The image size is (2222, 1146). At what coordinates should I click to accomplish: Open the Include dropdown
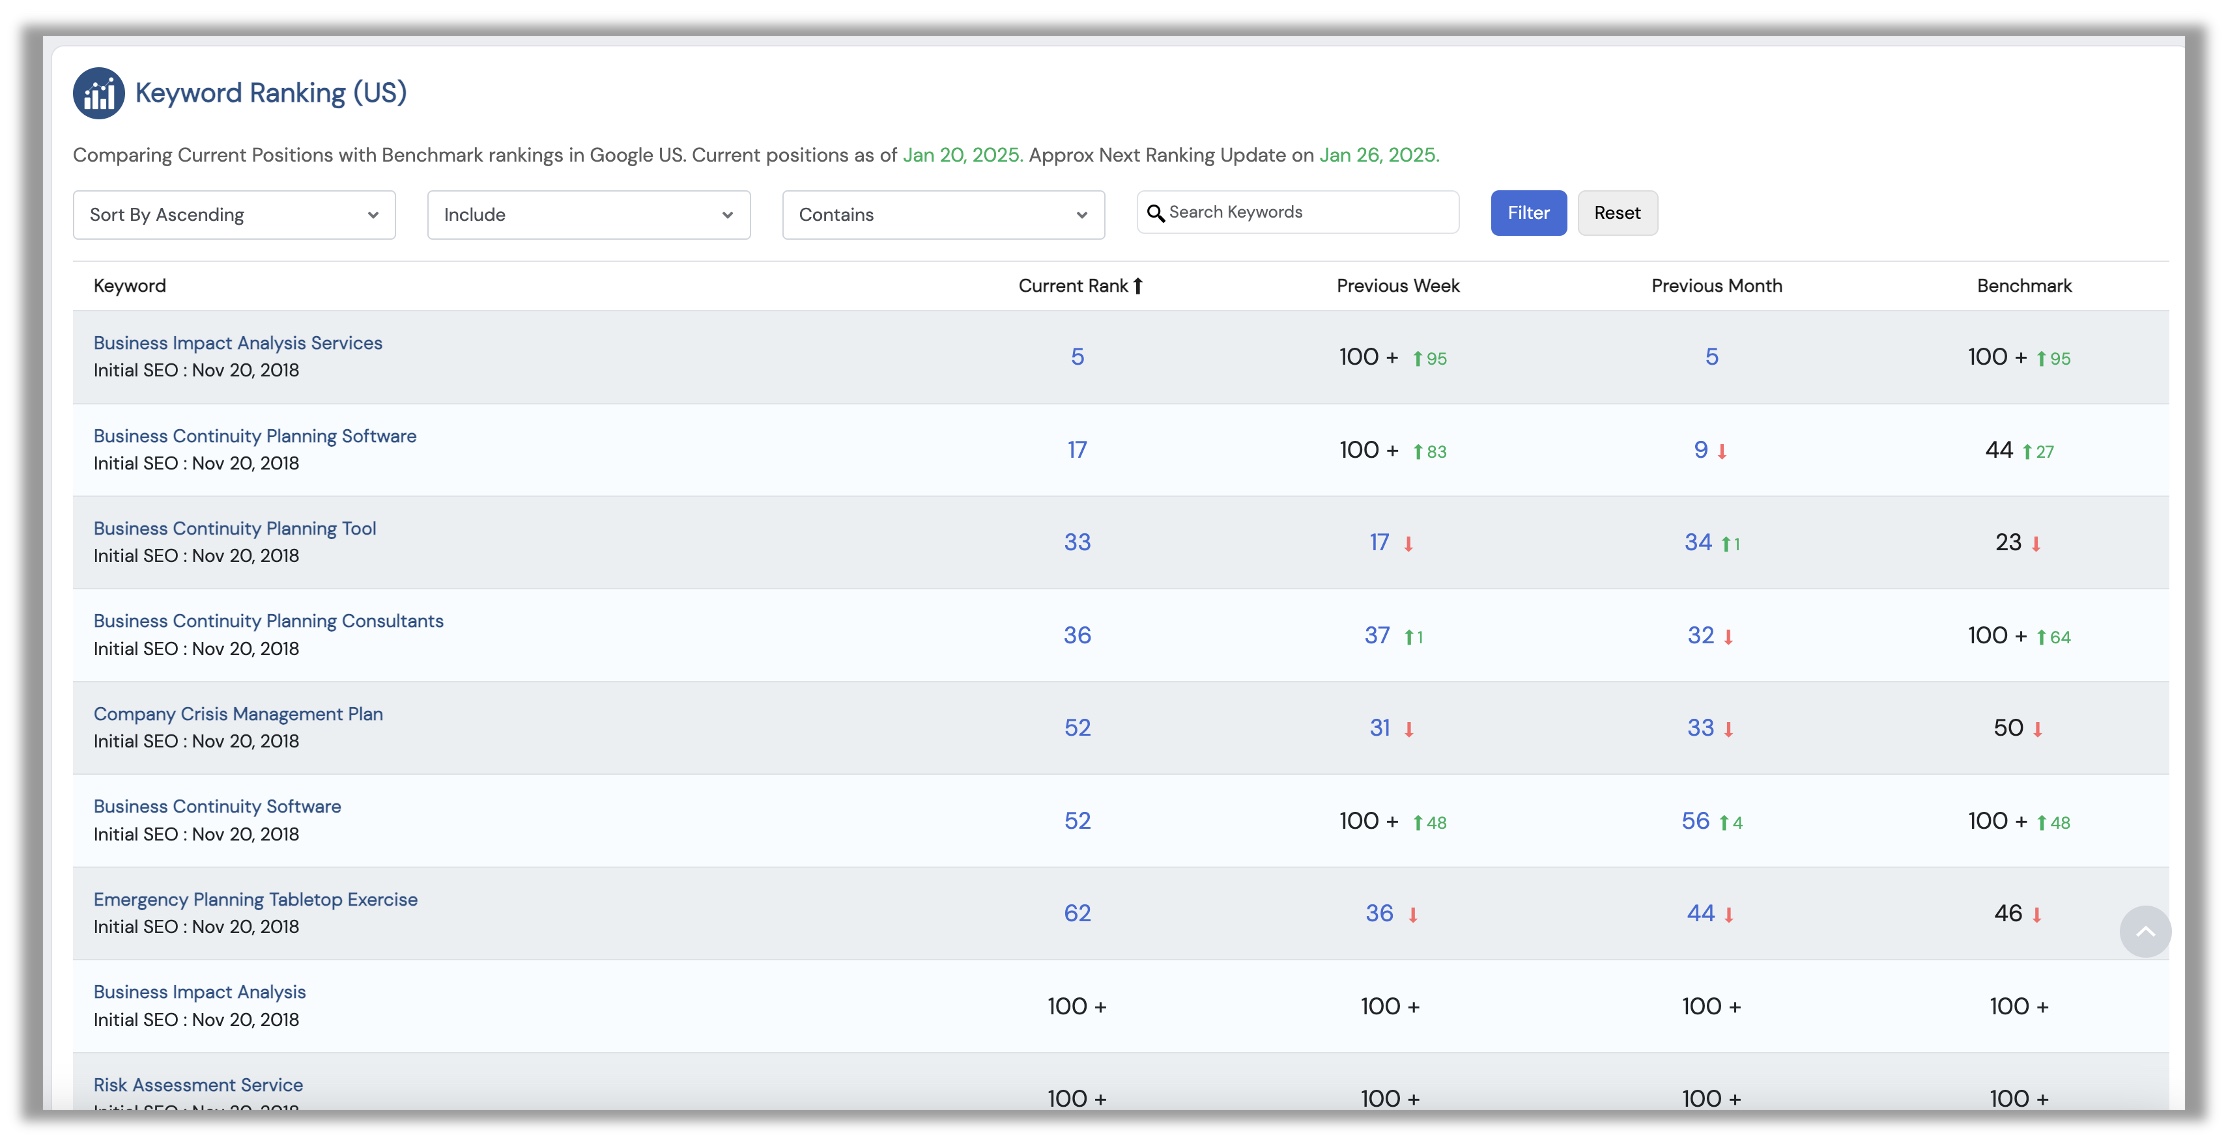pos(589,215)
